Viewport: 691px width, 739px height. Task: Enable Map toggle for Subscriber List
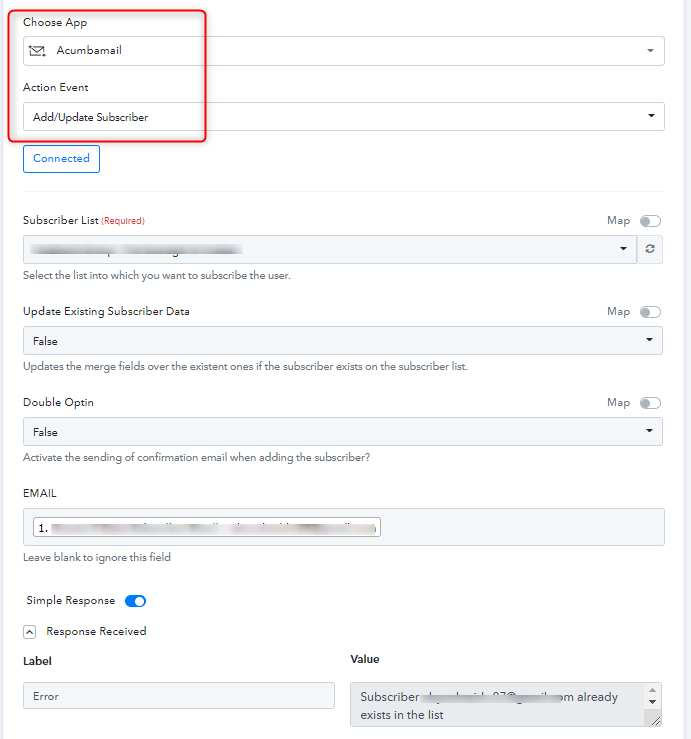pyautogui.click(x=650, y=221)
